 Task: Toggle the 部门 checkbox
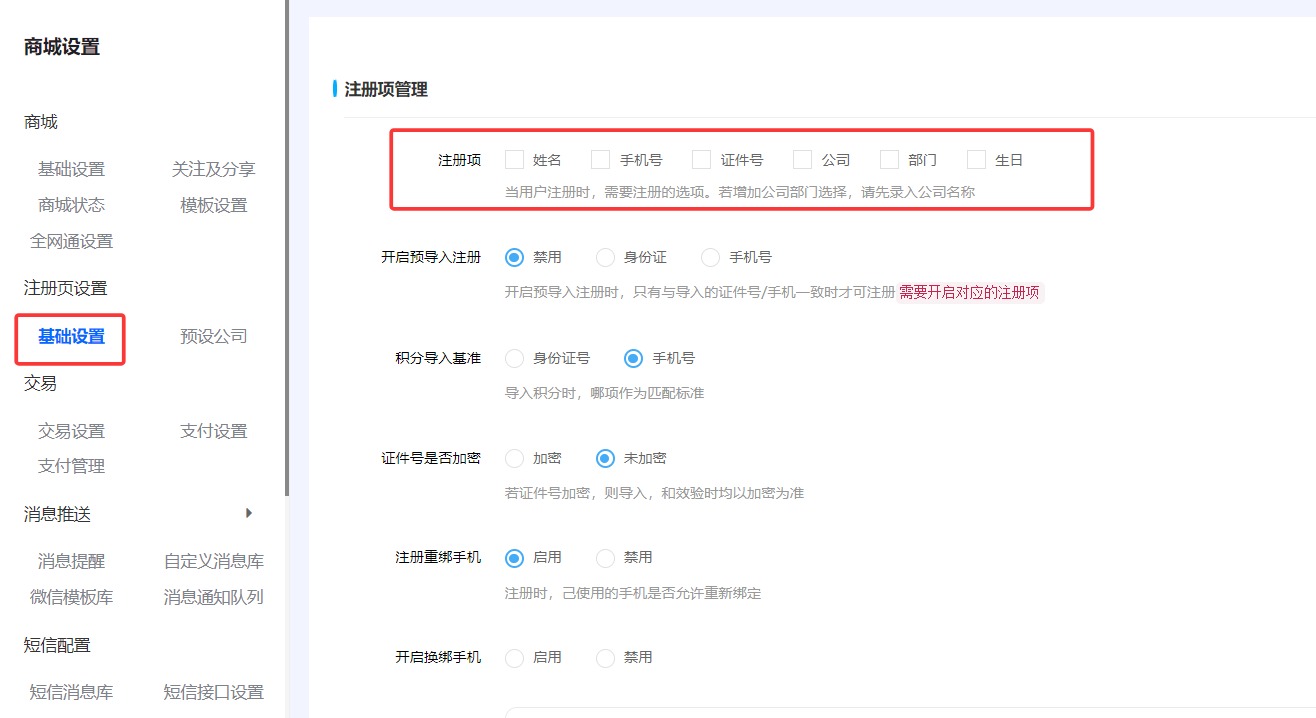click(x=890, y=160)
